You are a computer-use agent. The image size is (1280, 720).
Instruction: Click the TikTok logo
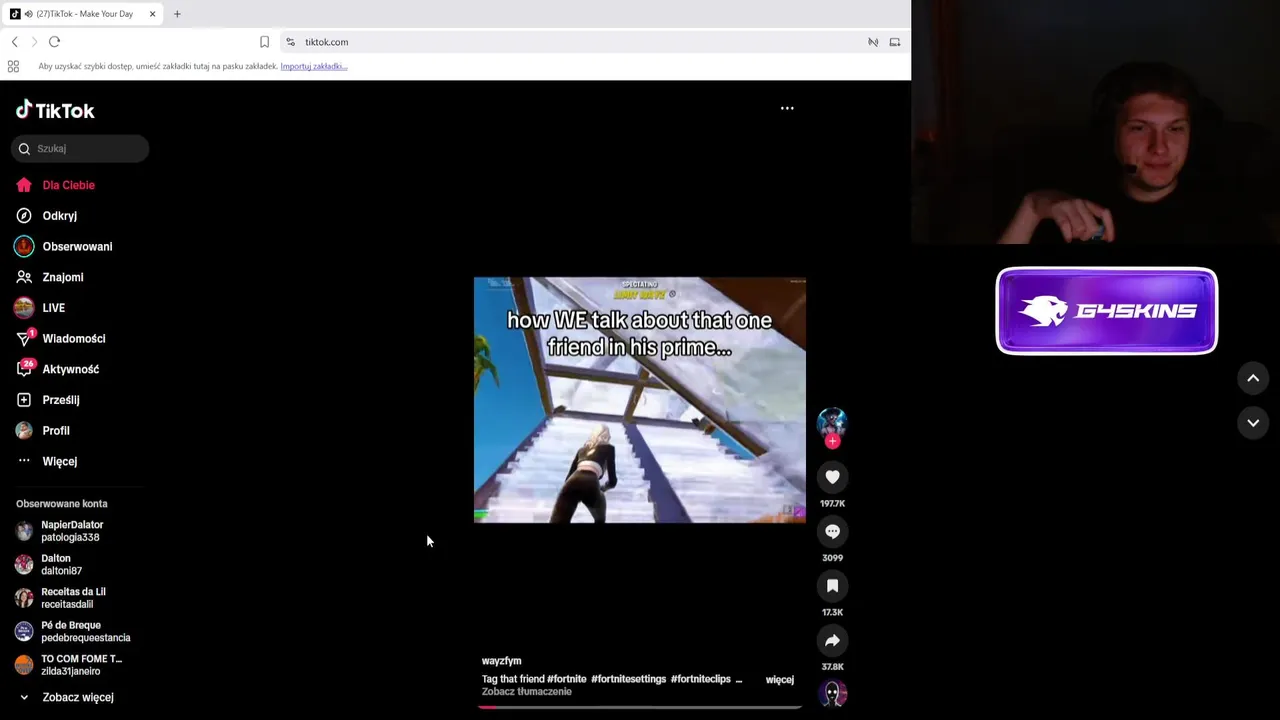tap(55, 110)
